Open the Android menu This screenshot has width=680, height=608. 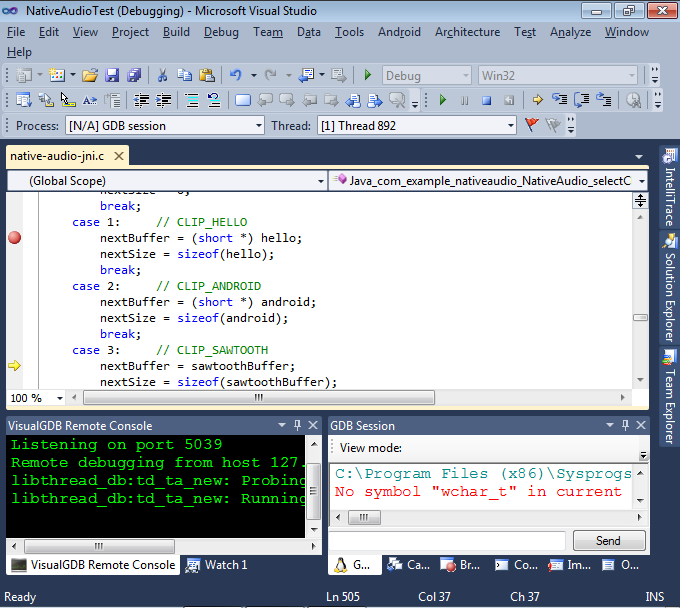(399, 32)
